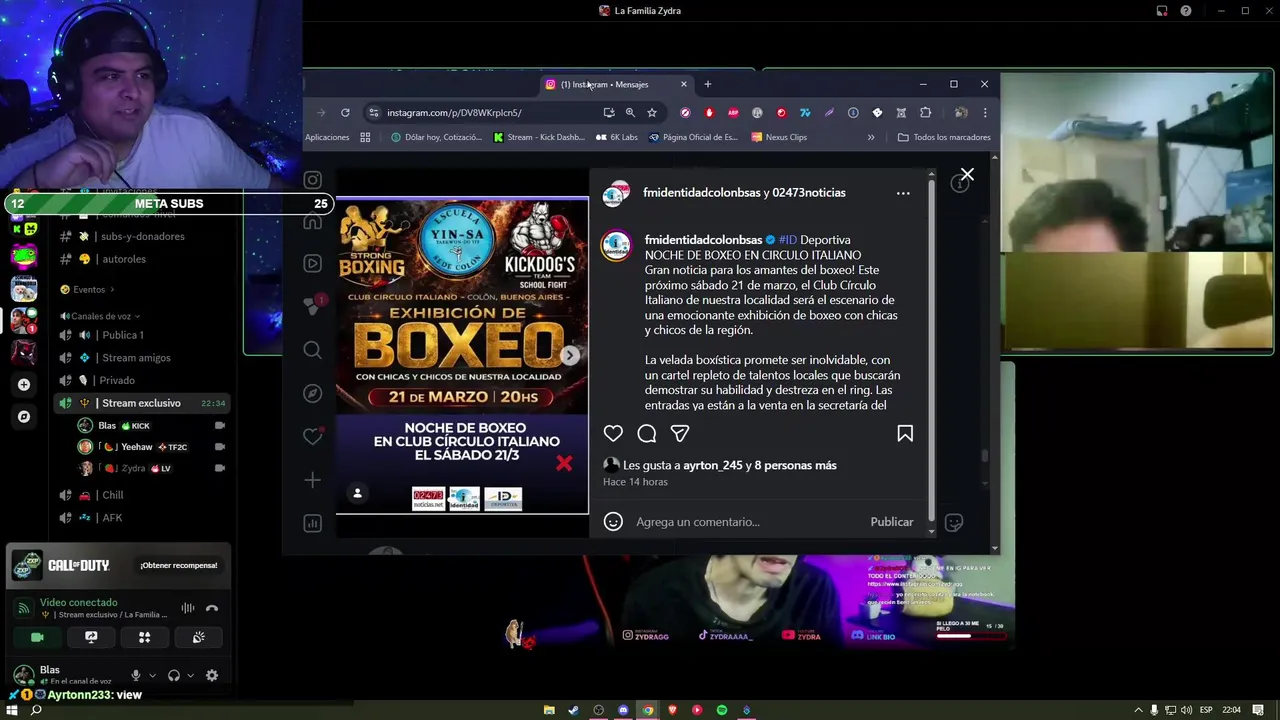This screenshot has width=1280, height=720.
Task: Open the 'Dólar hoy, Cotizació...' bookmark
Action: point(436,137)
